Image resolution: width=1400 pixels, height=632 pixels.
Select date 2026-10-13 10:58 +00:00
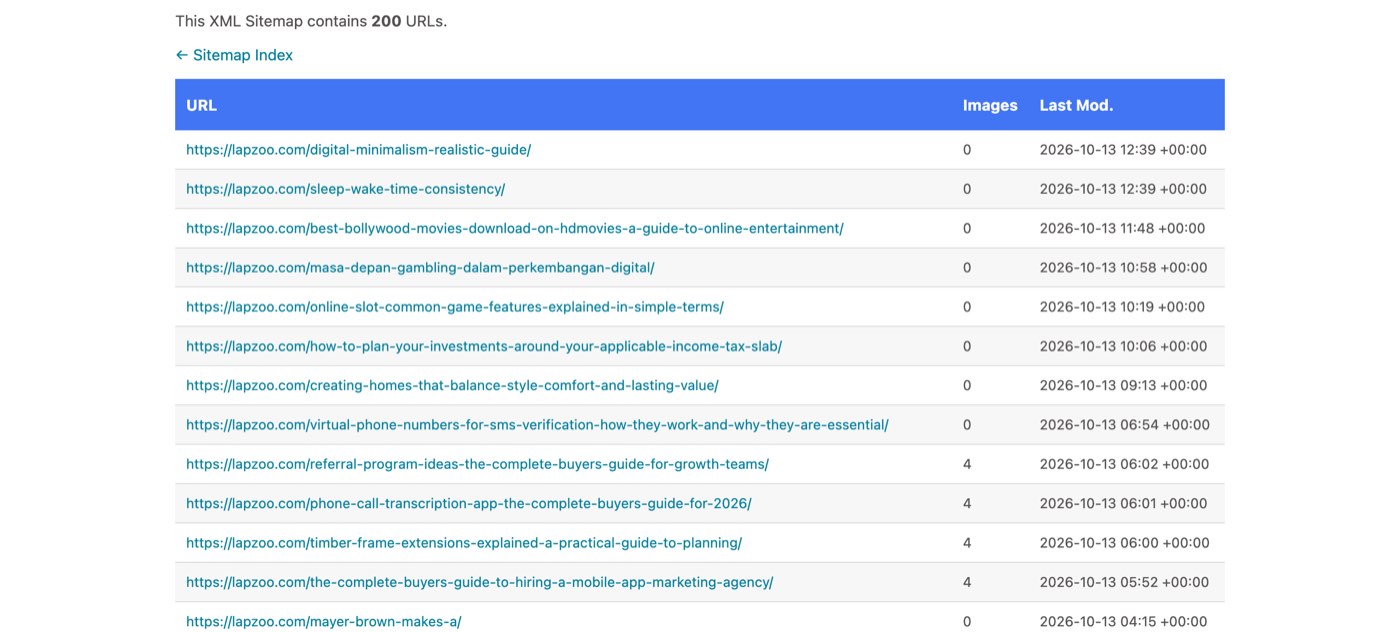point(1123,267)
